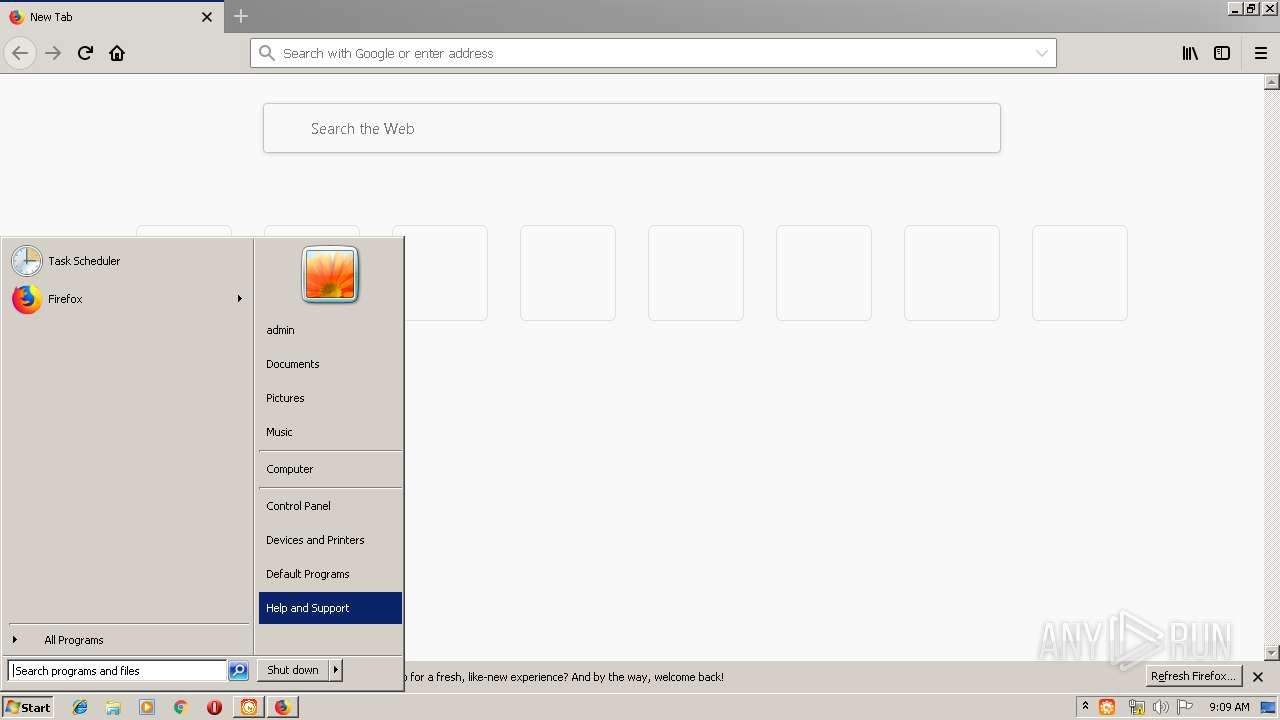Click the Shut down button

tap(293, 670)
